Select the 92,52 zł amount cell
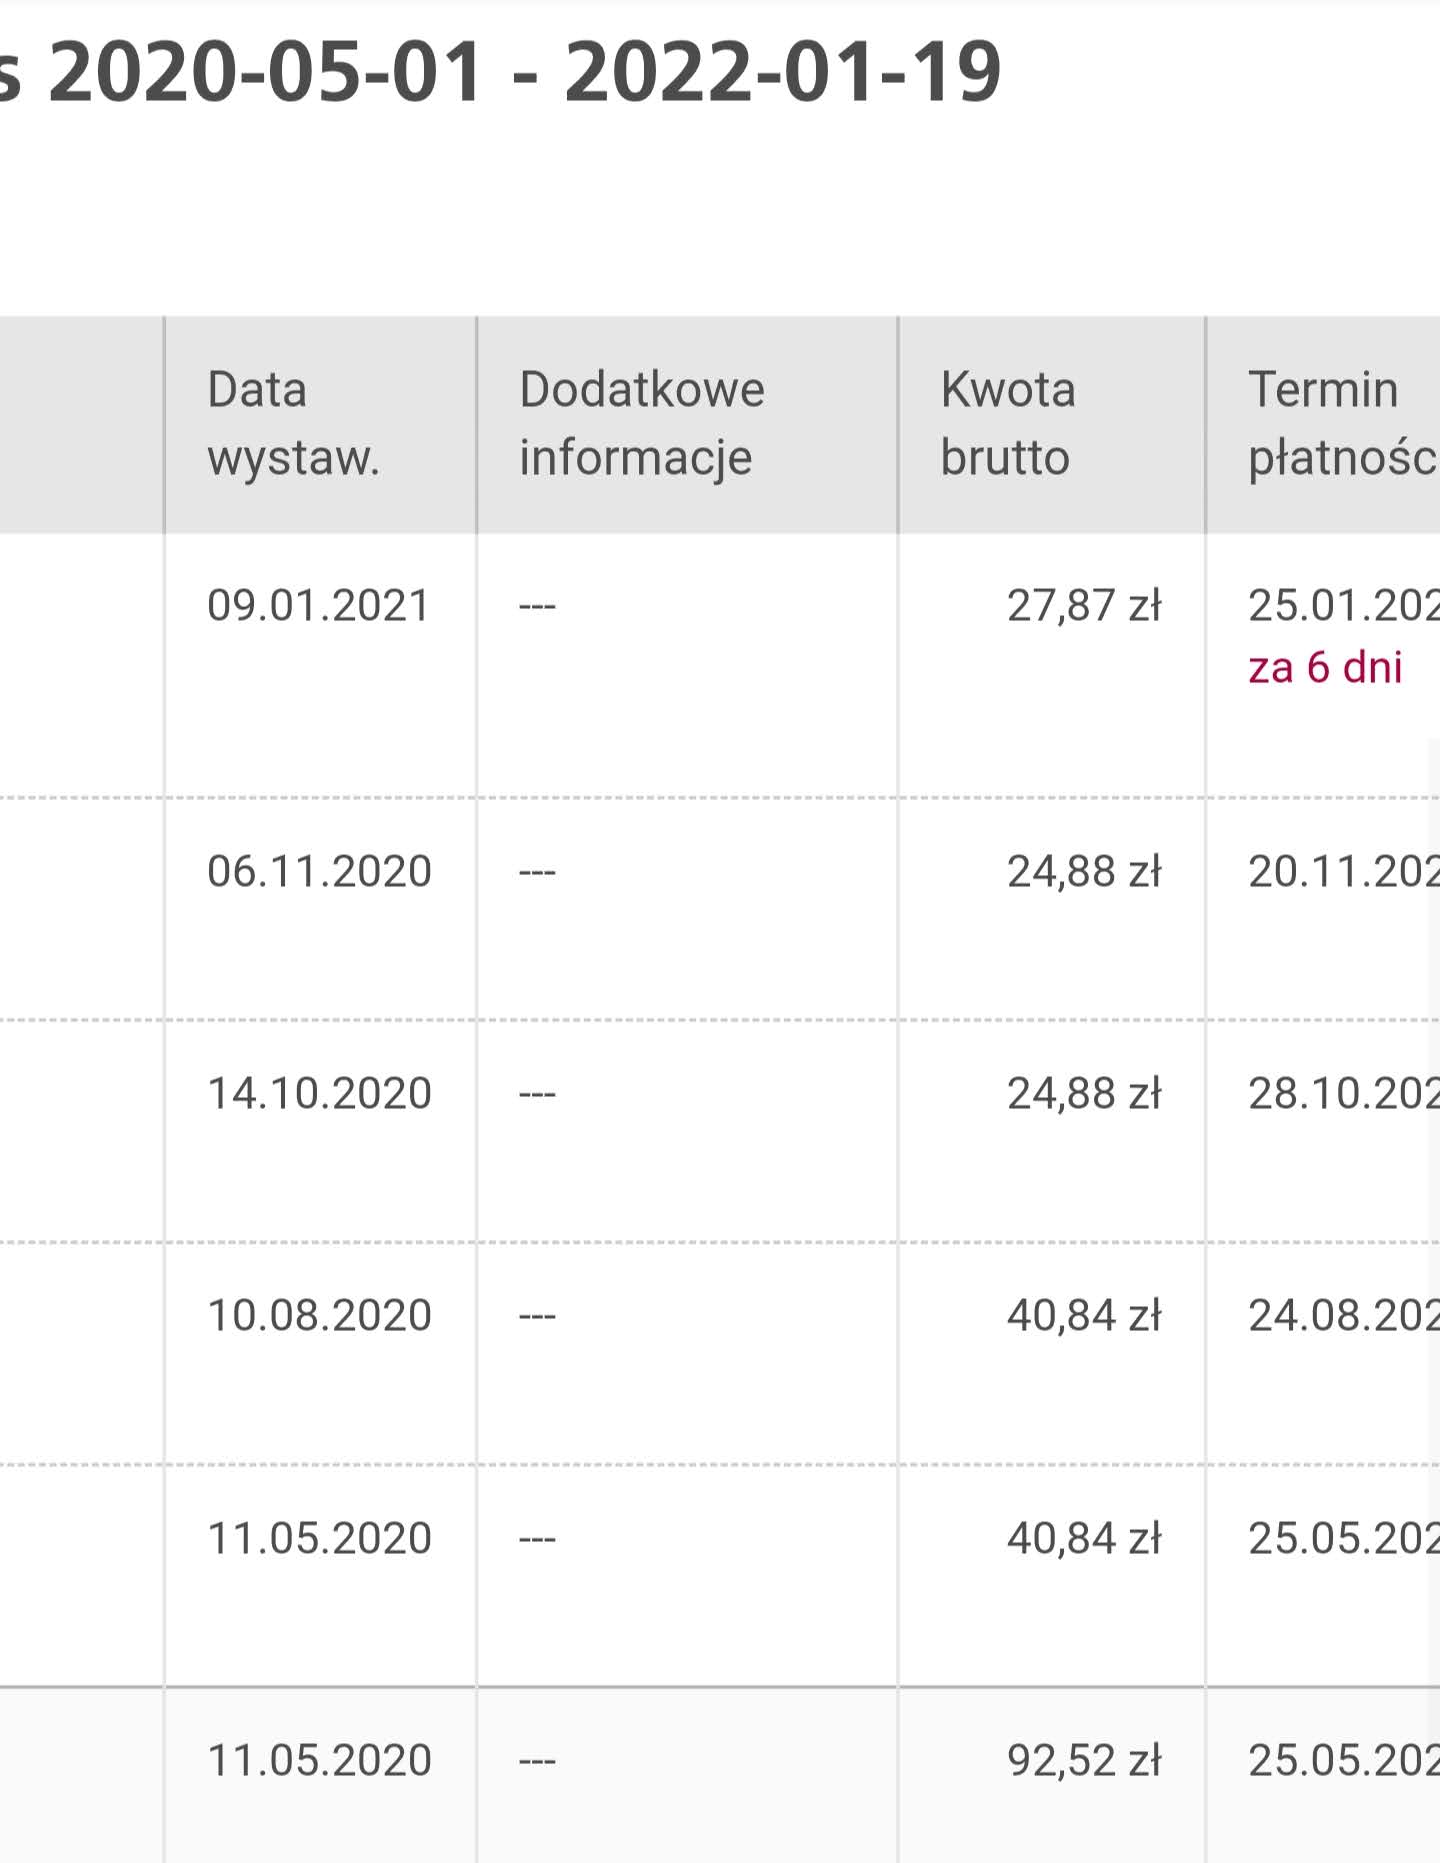 [x=1083, y=1760]
